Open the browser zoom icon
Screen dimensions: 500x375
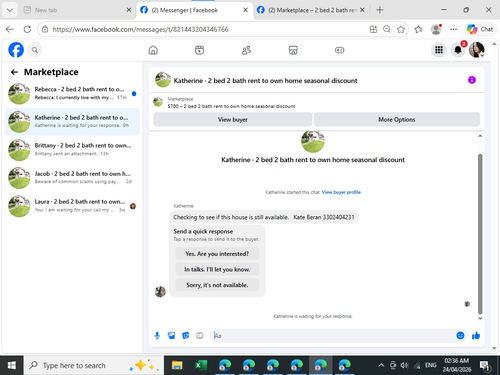(387, 29)
